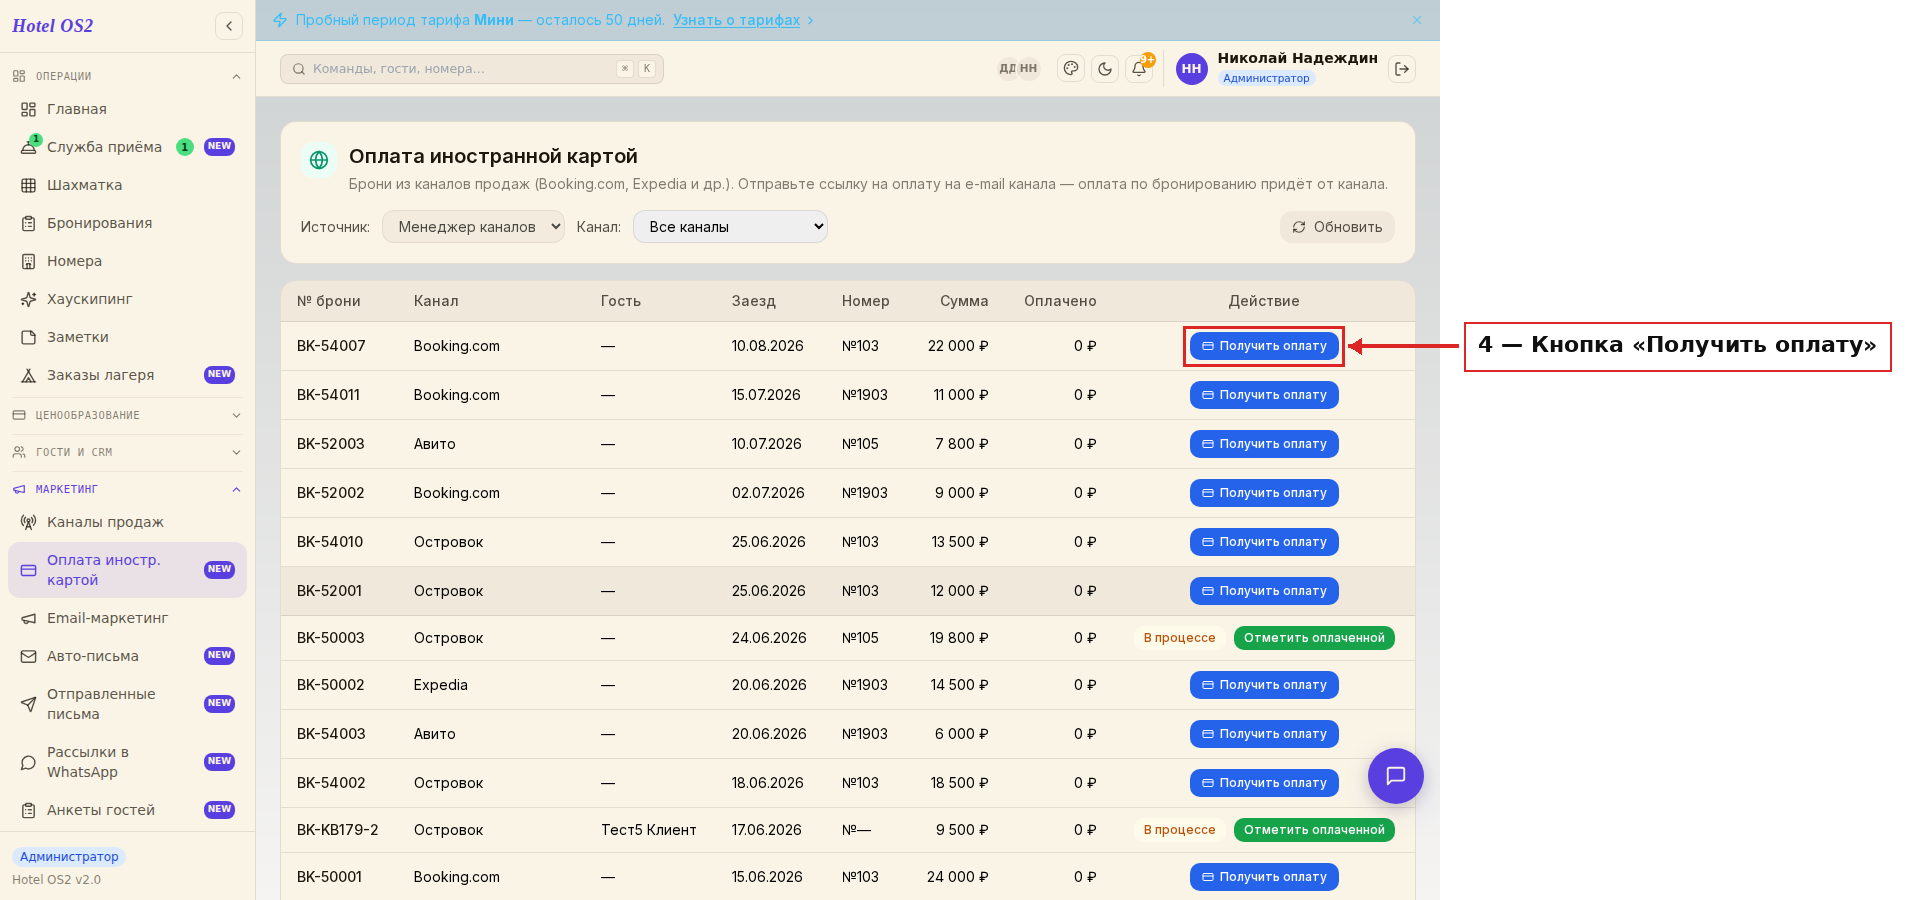Open the НН user avatar
Screen dimensions: 1915x900
pyautogui.click(x=1191, y=69)
